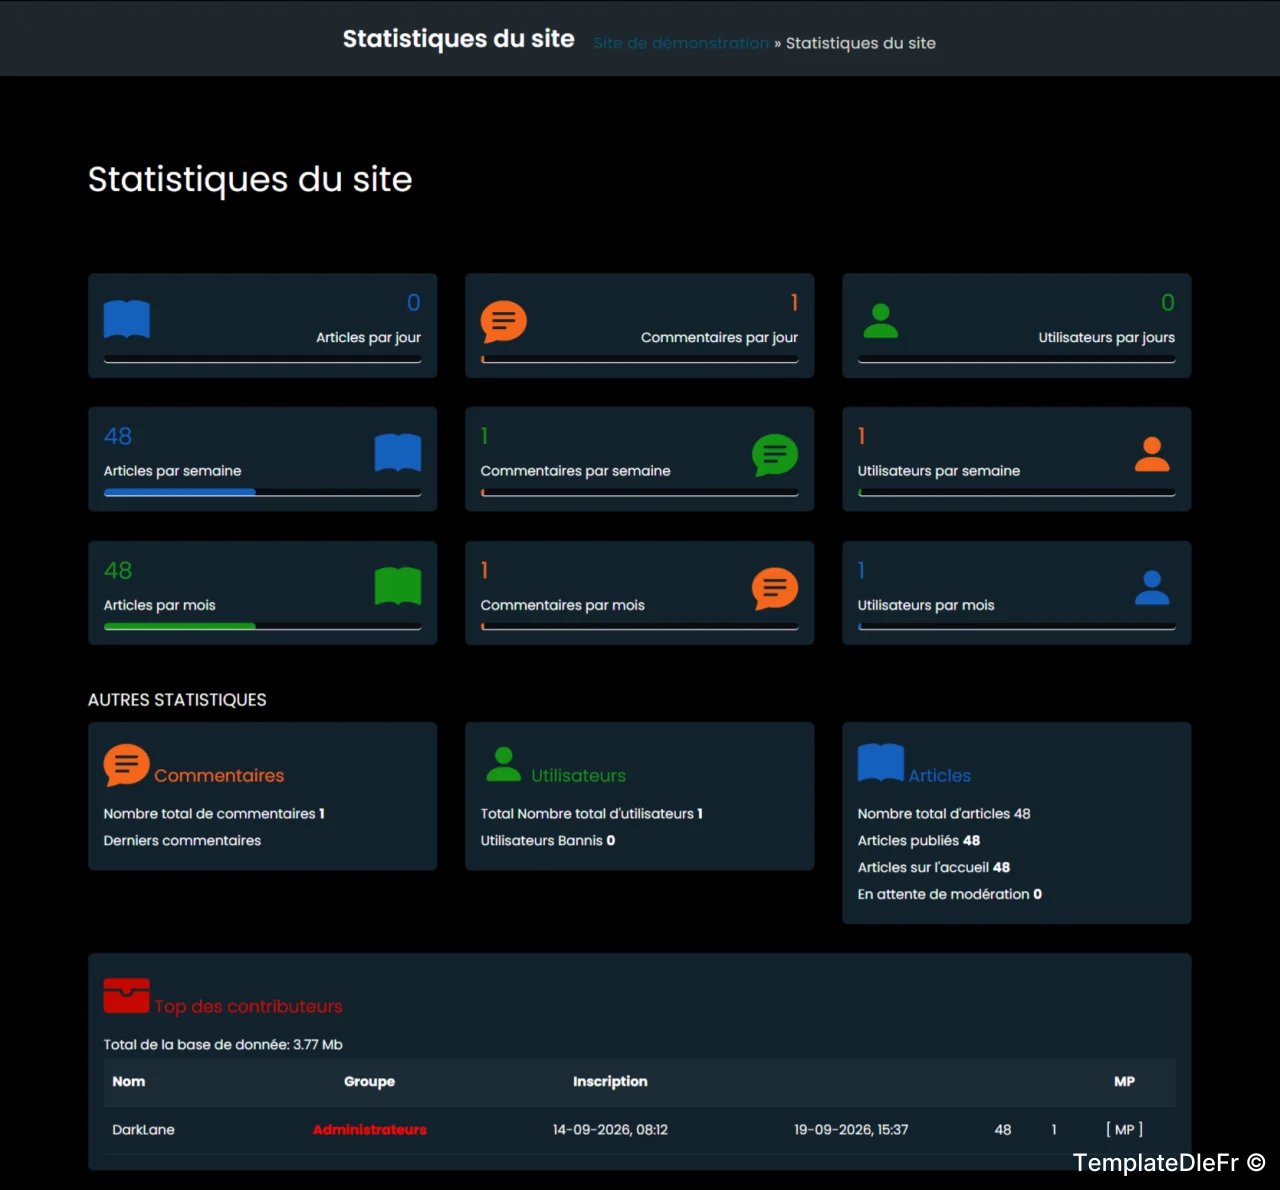Open the Site de démonstration breadcrumb link
The width and height of the screenshot is (1280, 1190).
[x=681, y=43]
